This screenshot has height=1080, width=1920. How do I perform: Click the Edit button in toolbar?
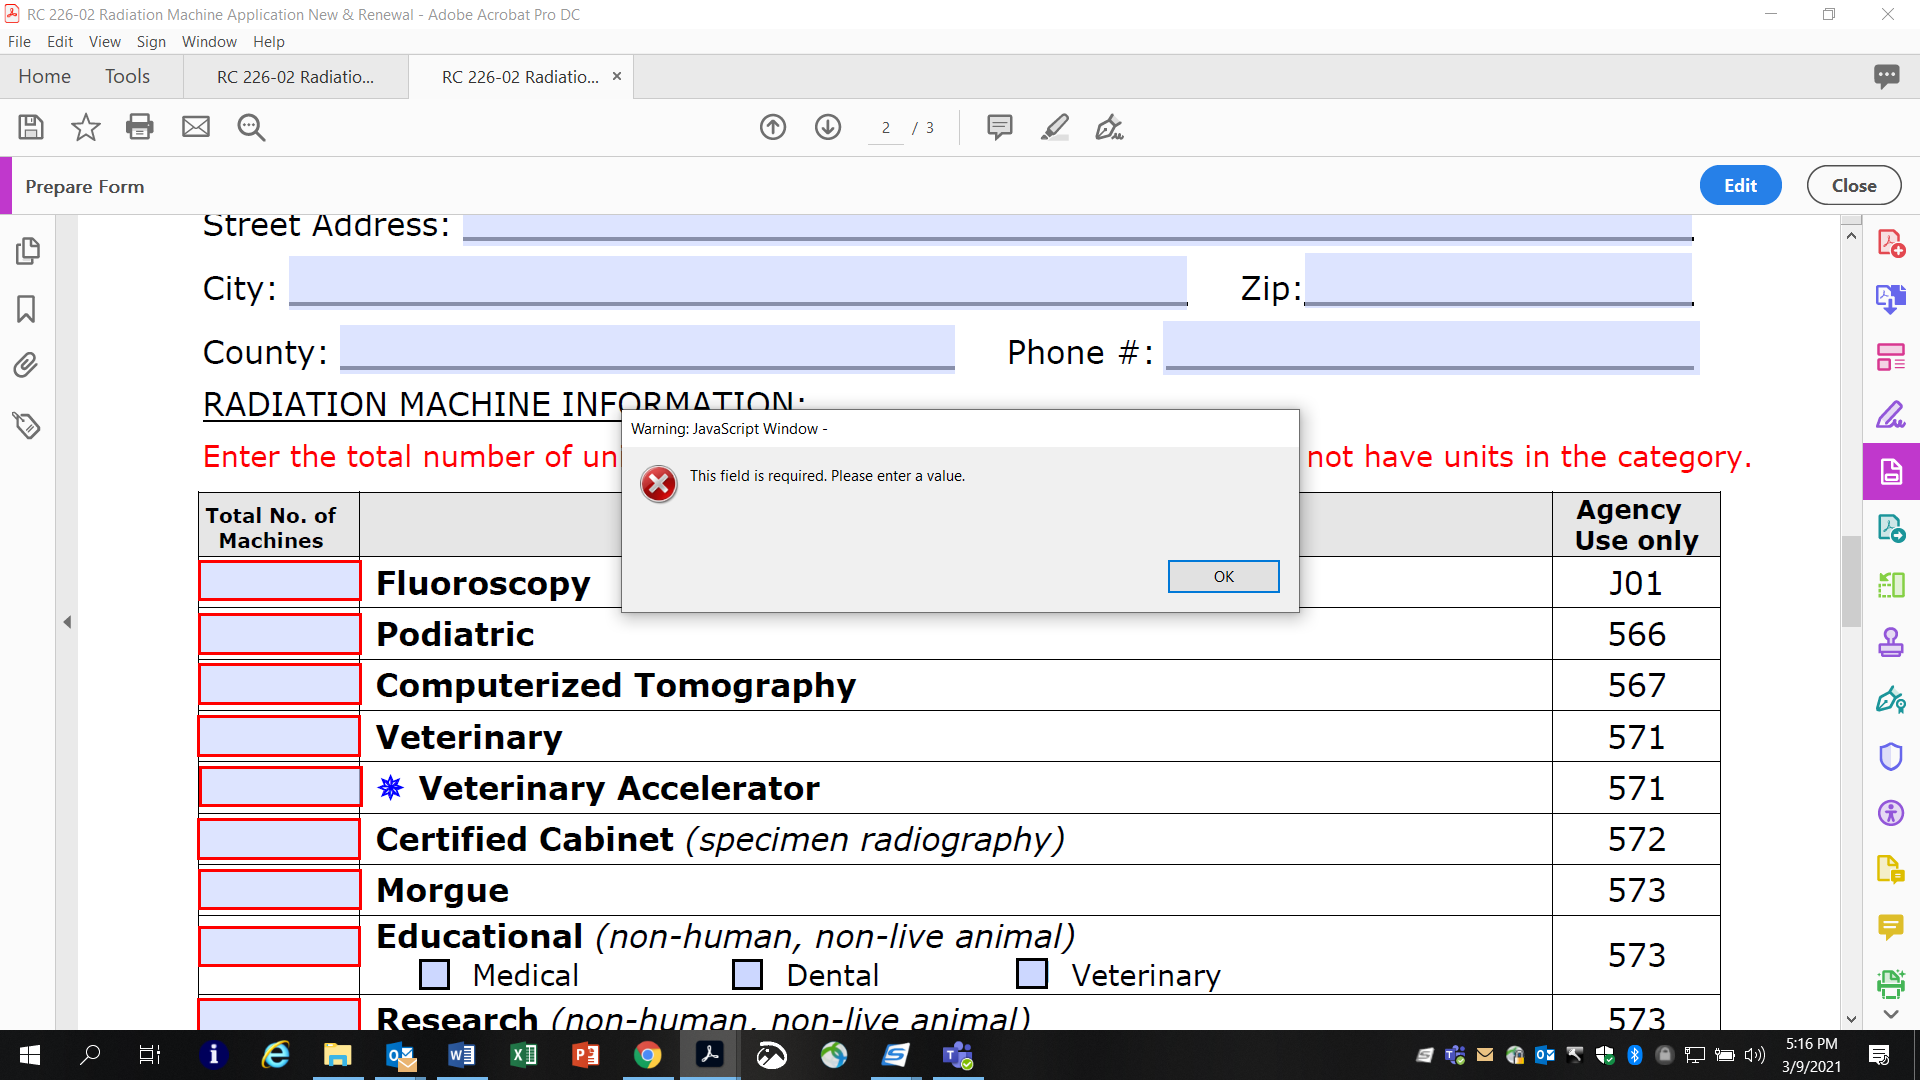pos(1741,185)
